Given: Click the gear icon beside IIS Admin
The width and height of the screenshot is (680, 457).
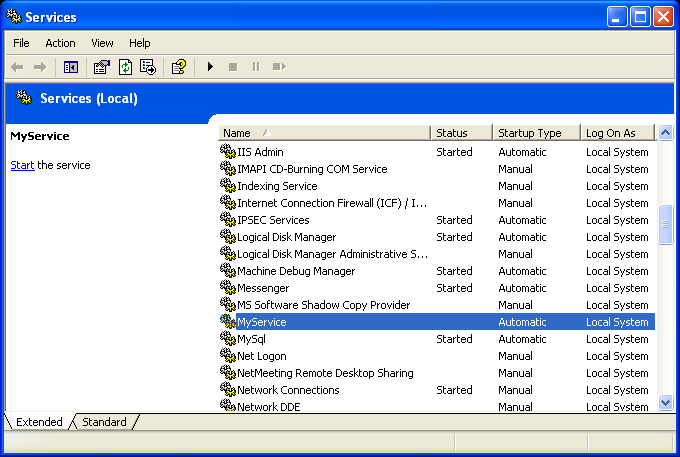Looking at the screenshot, I should click(228, 152).
